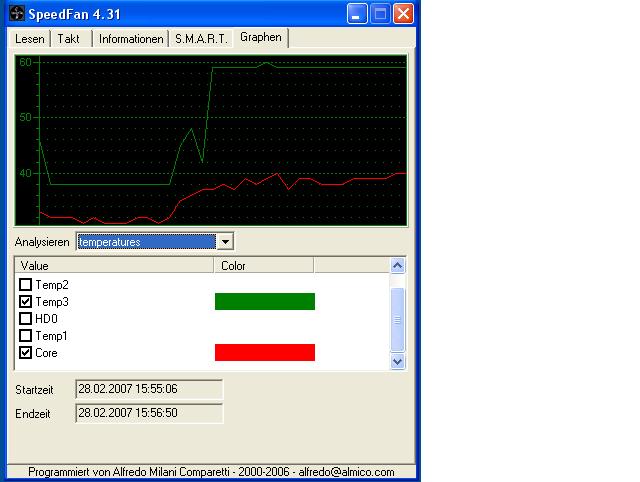The width and height of the screenshot is (640, 482).
Task: Click the 40 axis label on graph
Action: point(25,173)
